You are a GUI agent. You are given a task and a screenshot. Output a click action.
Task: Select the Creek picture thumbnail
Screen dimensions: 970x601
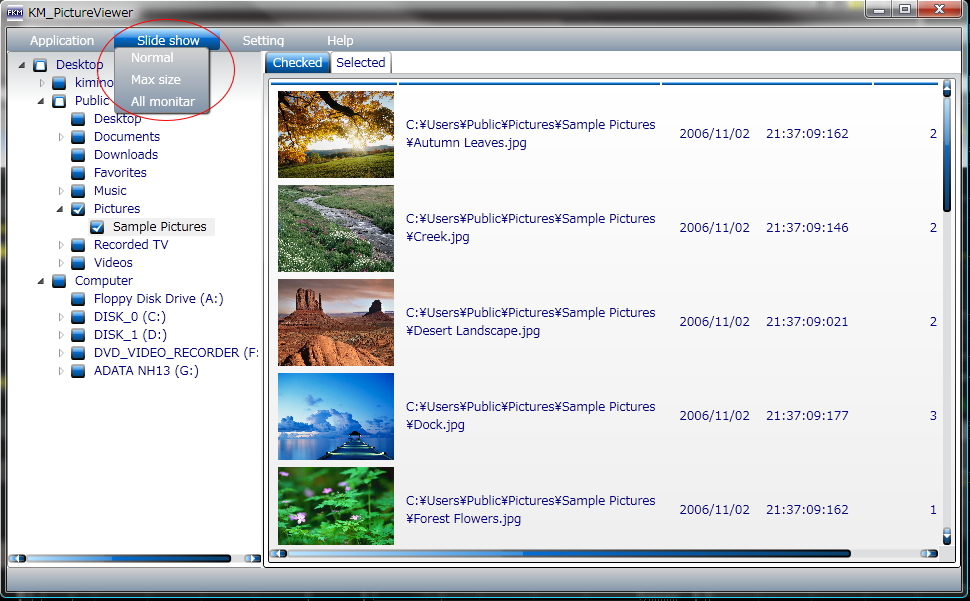click(x=336, y=228)
